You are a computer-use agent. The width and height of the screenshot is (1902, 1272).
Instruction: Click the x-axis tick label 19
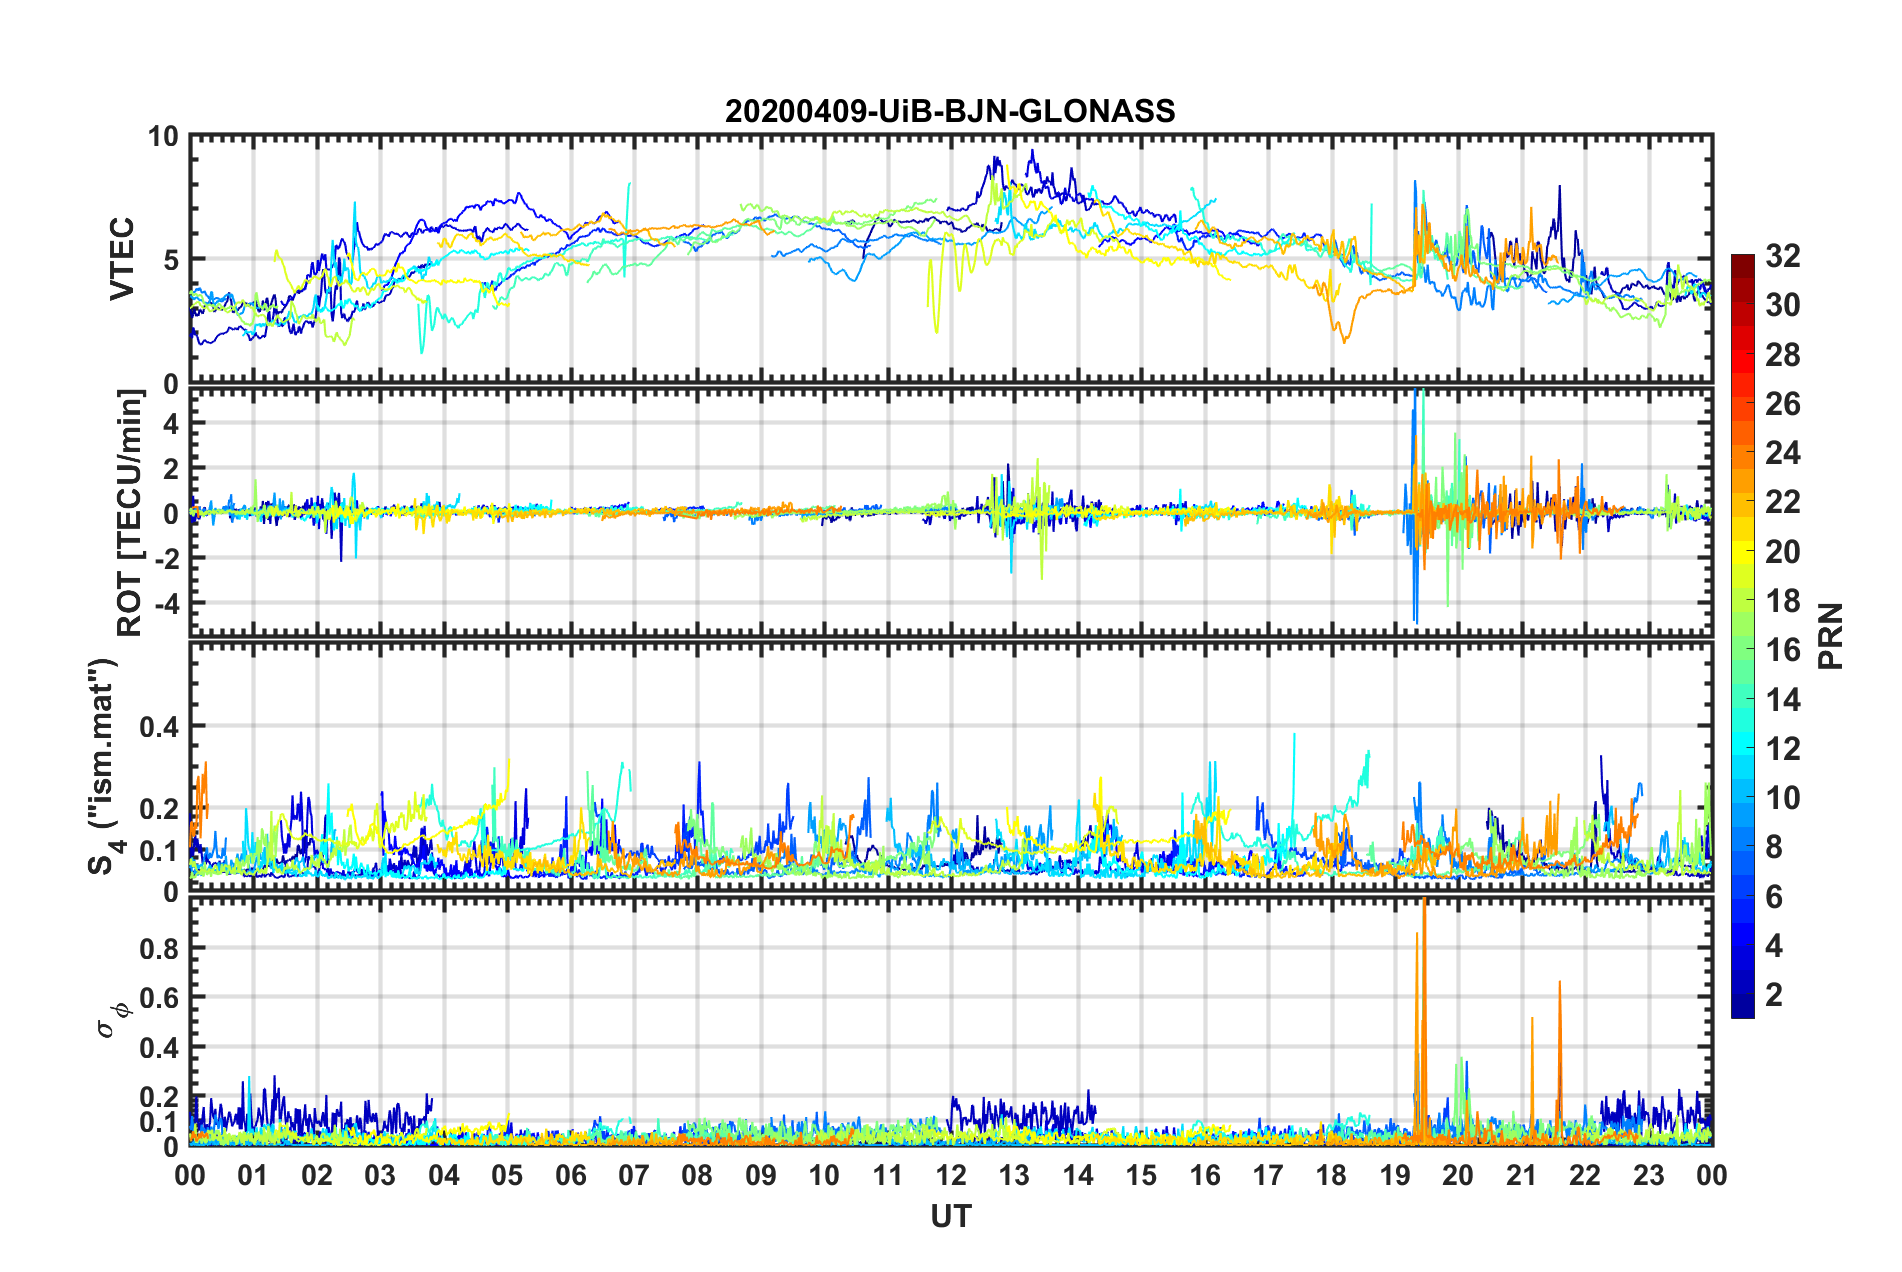1395,1175
